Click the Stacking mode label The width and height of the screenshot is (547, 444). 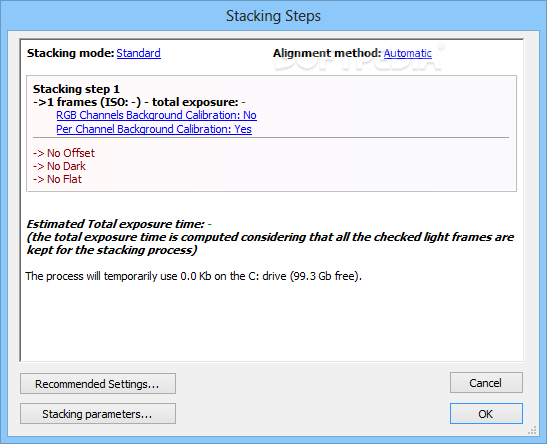[x=70, y=53]
